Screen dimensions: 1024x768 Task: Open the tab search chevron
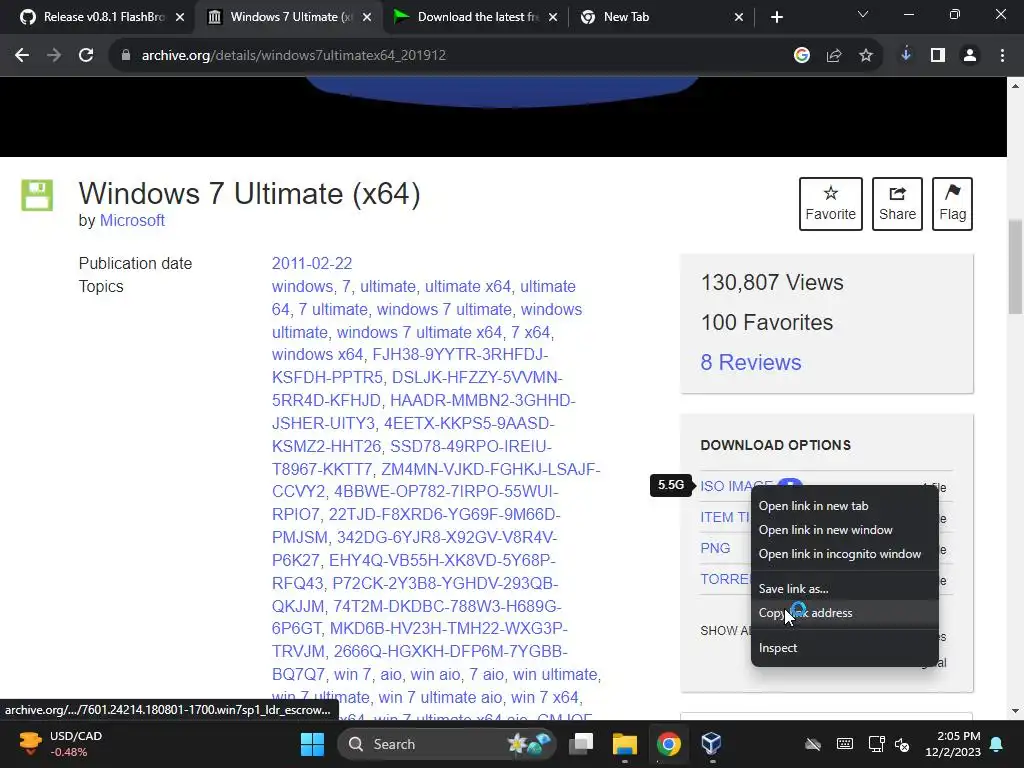[x=863, y=14]
